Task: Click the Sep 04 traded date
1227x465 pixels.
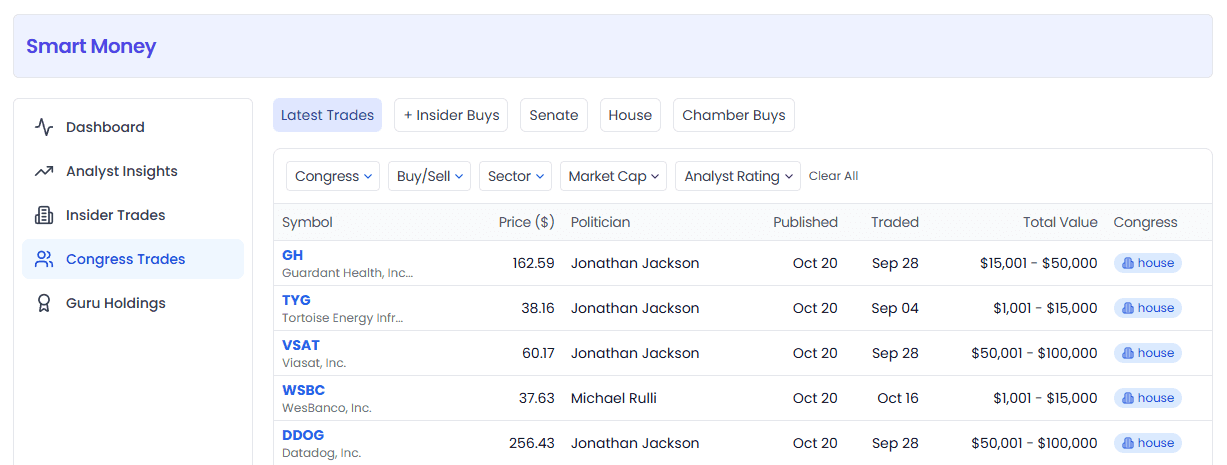Action: coord(894,308)
